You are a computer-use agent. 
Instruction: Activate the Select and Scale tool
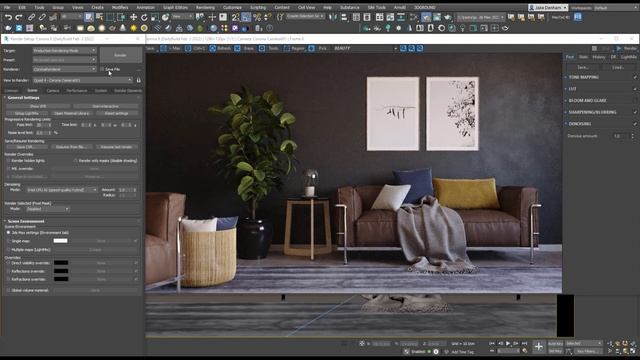155,17
